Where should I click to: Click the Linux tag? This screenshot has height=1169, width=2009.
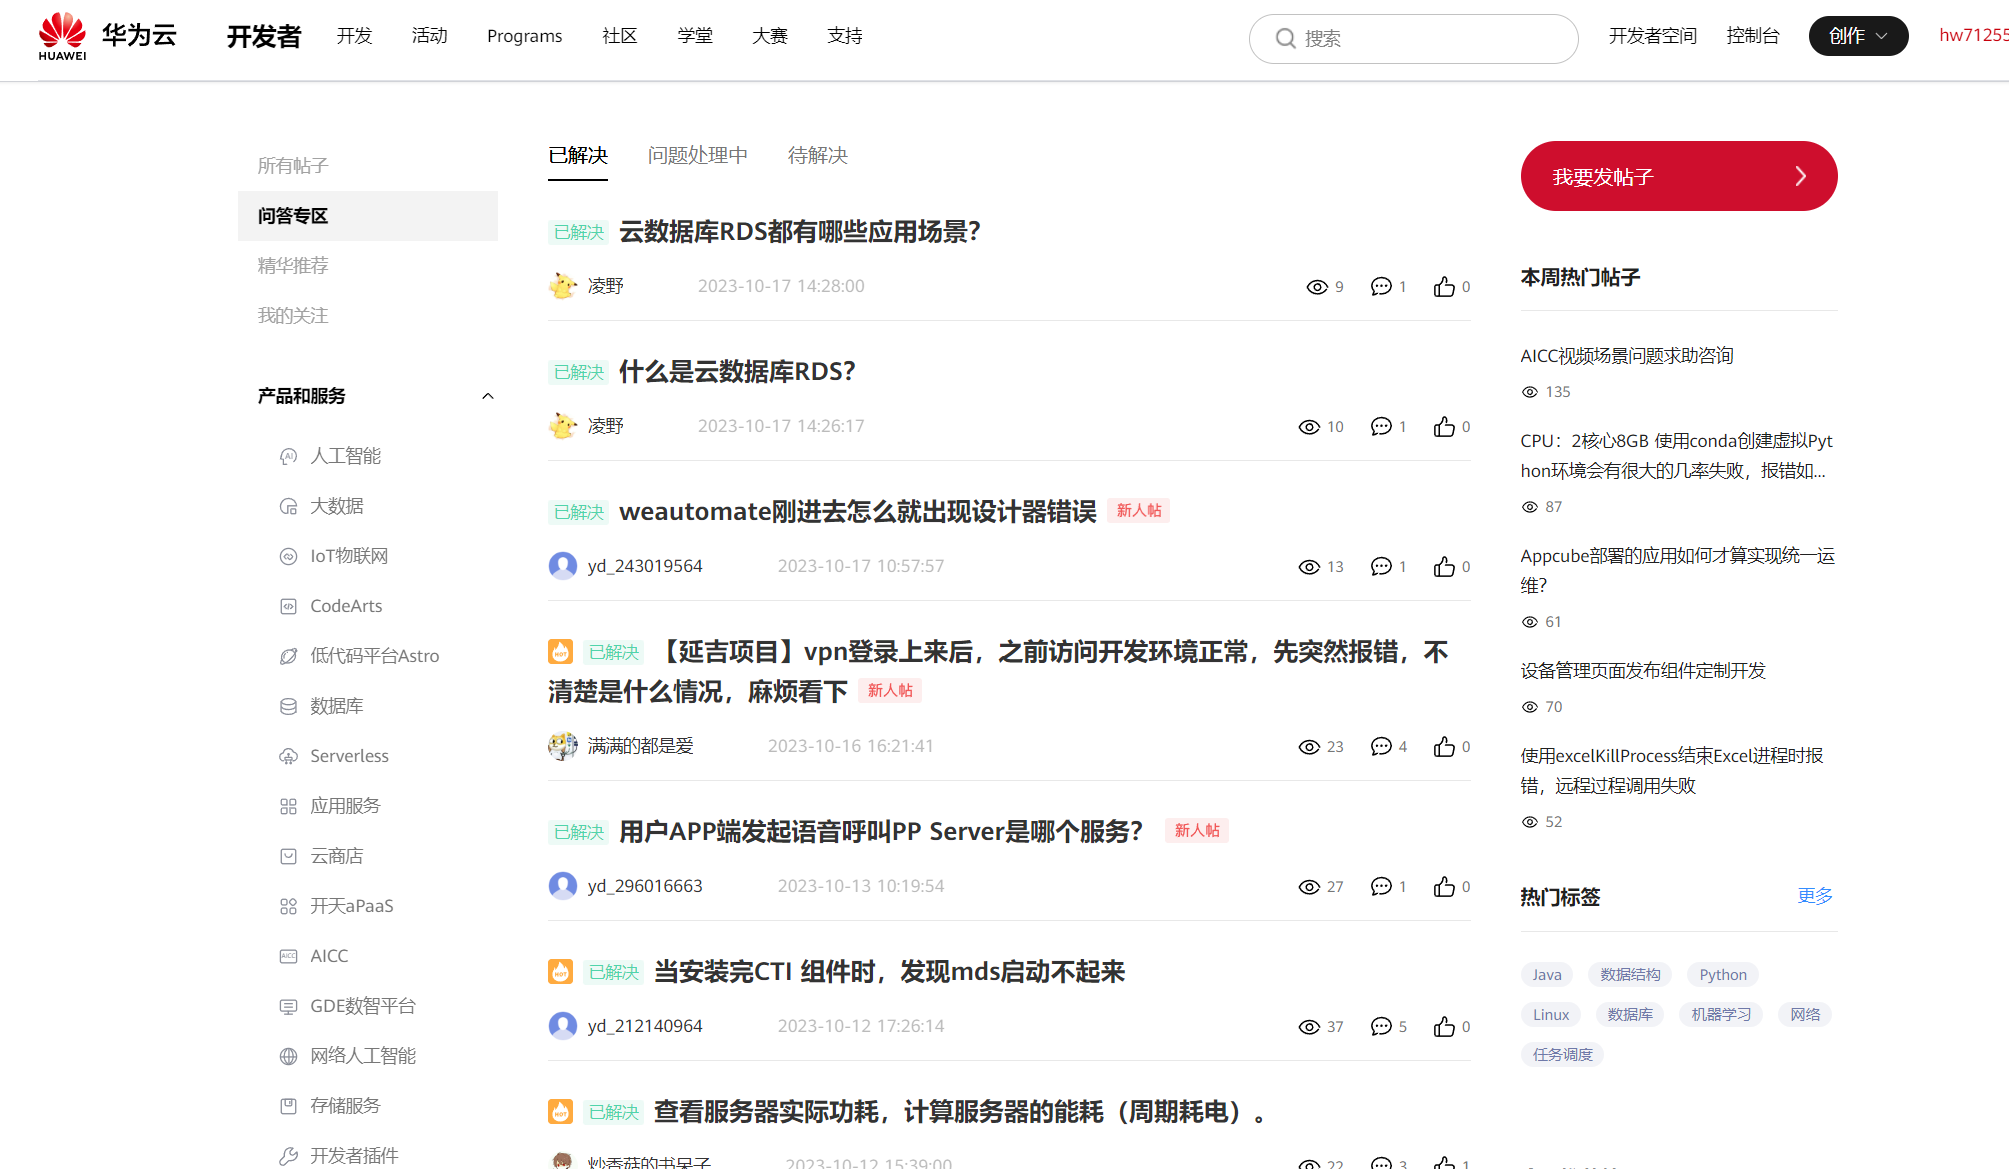coord(1551,1015)
